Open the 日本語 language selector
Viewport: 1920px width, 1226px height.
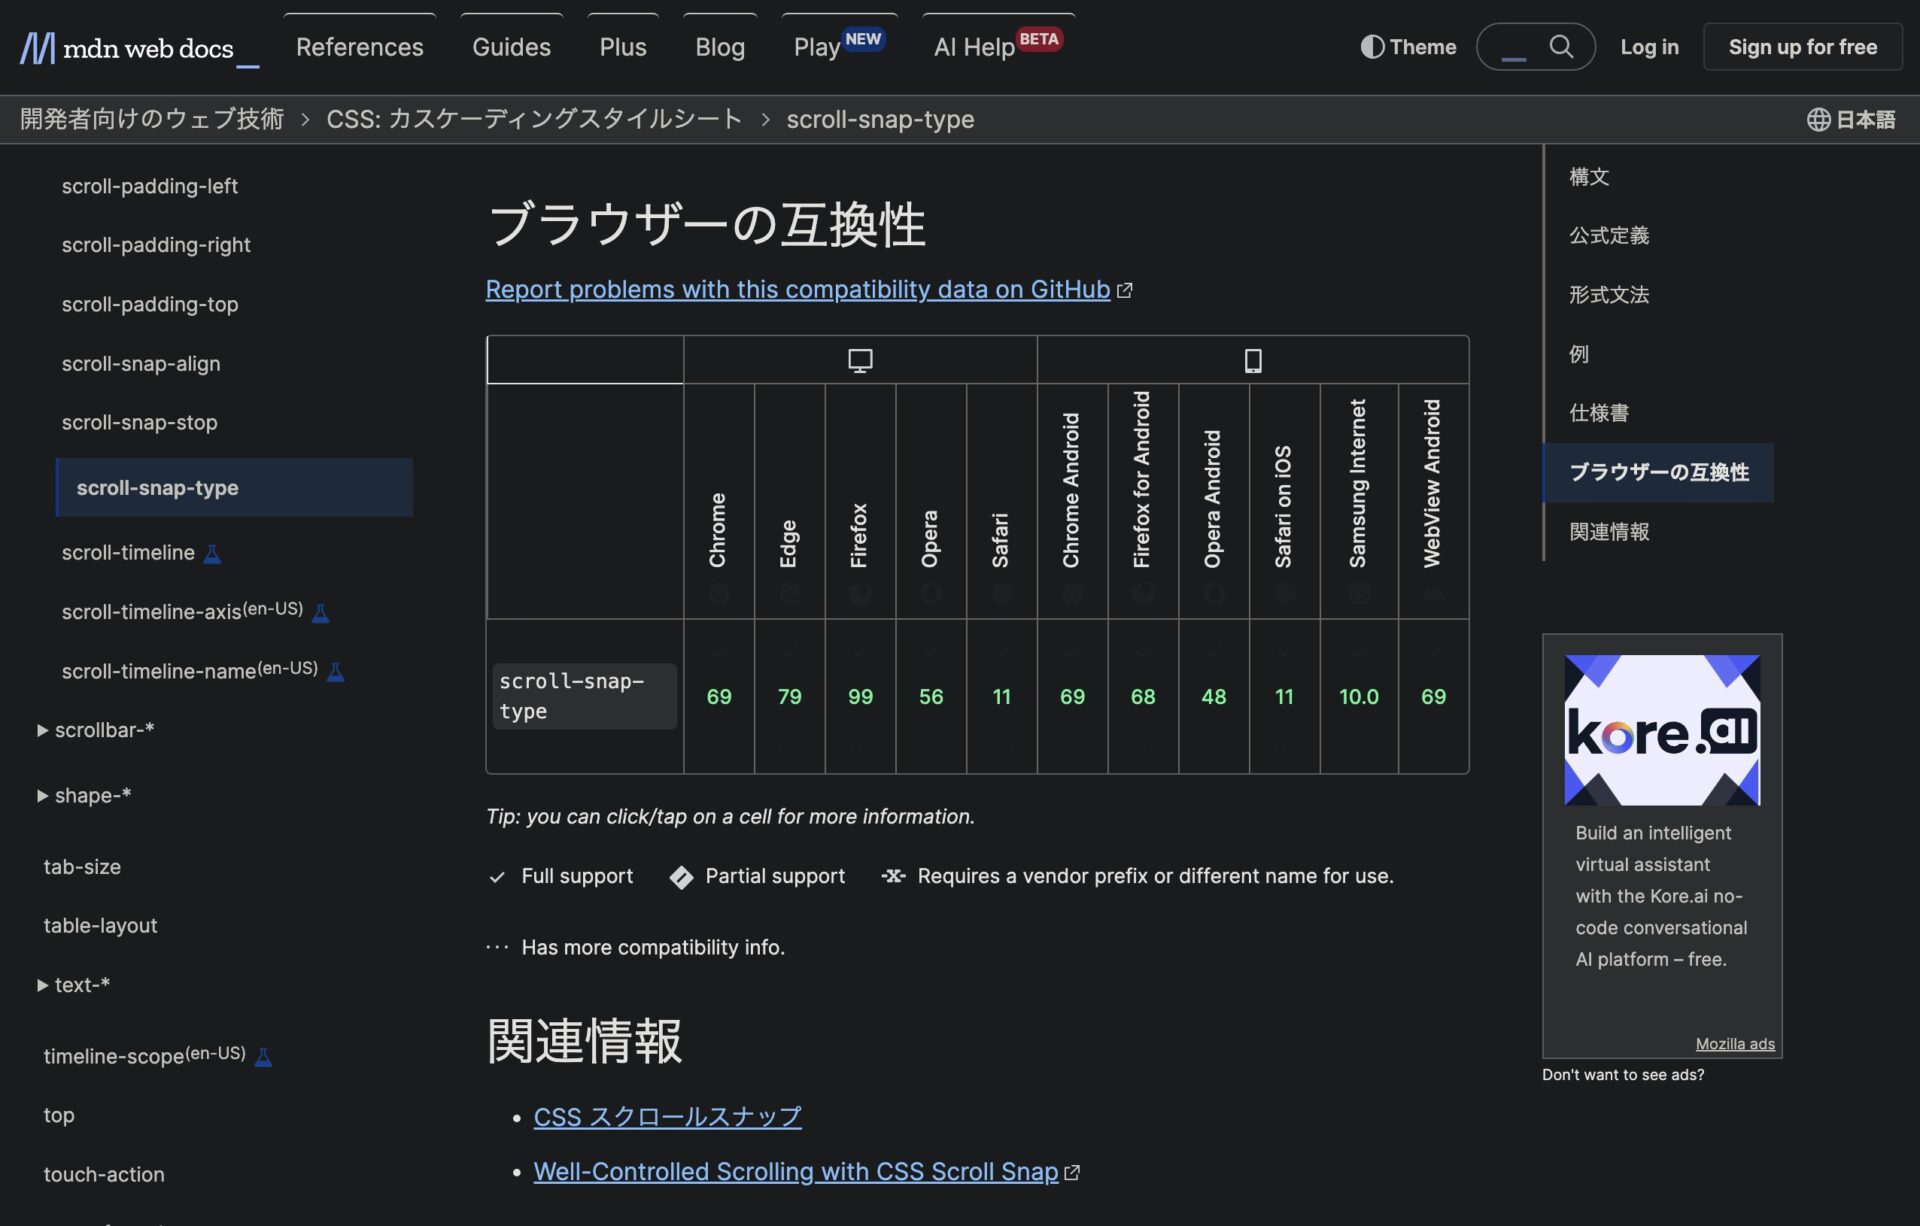1851,119
